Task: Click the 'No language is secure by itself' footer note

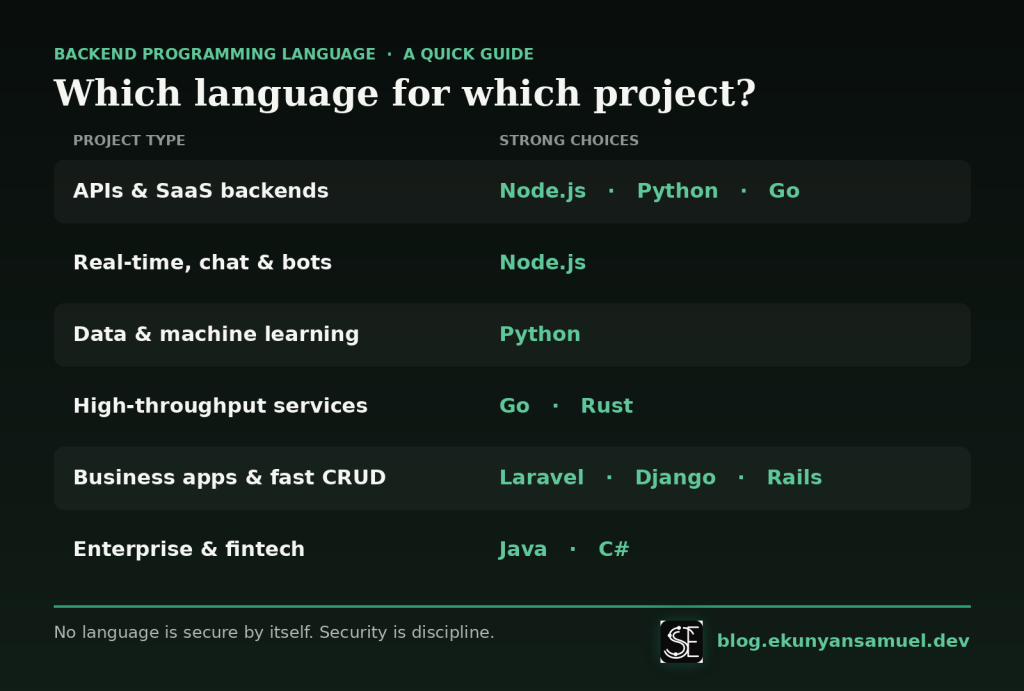Action: point(274,632)
